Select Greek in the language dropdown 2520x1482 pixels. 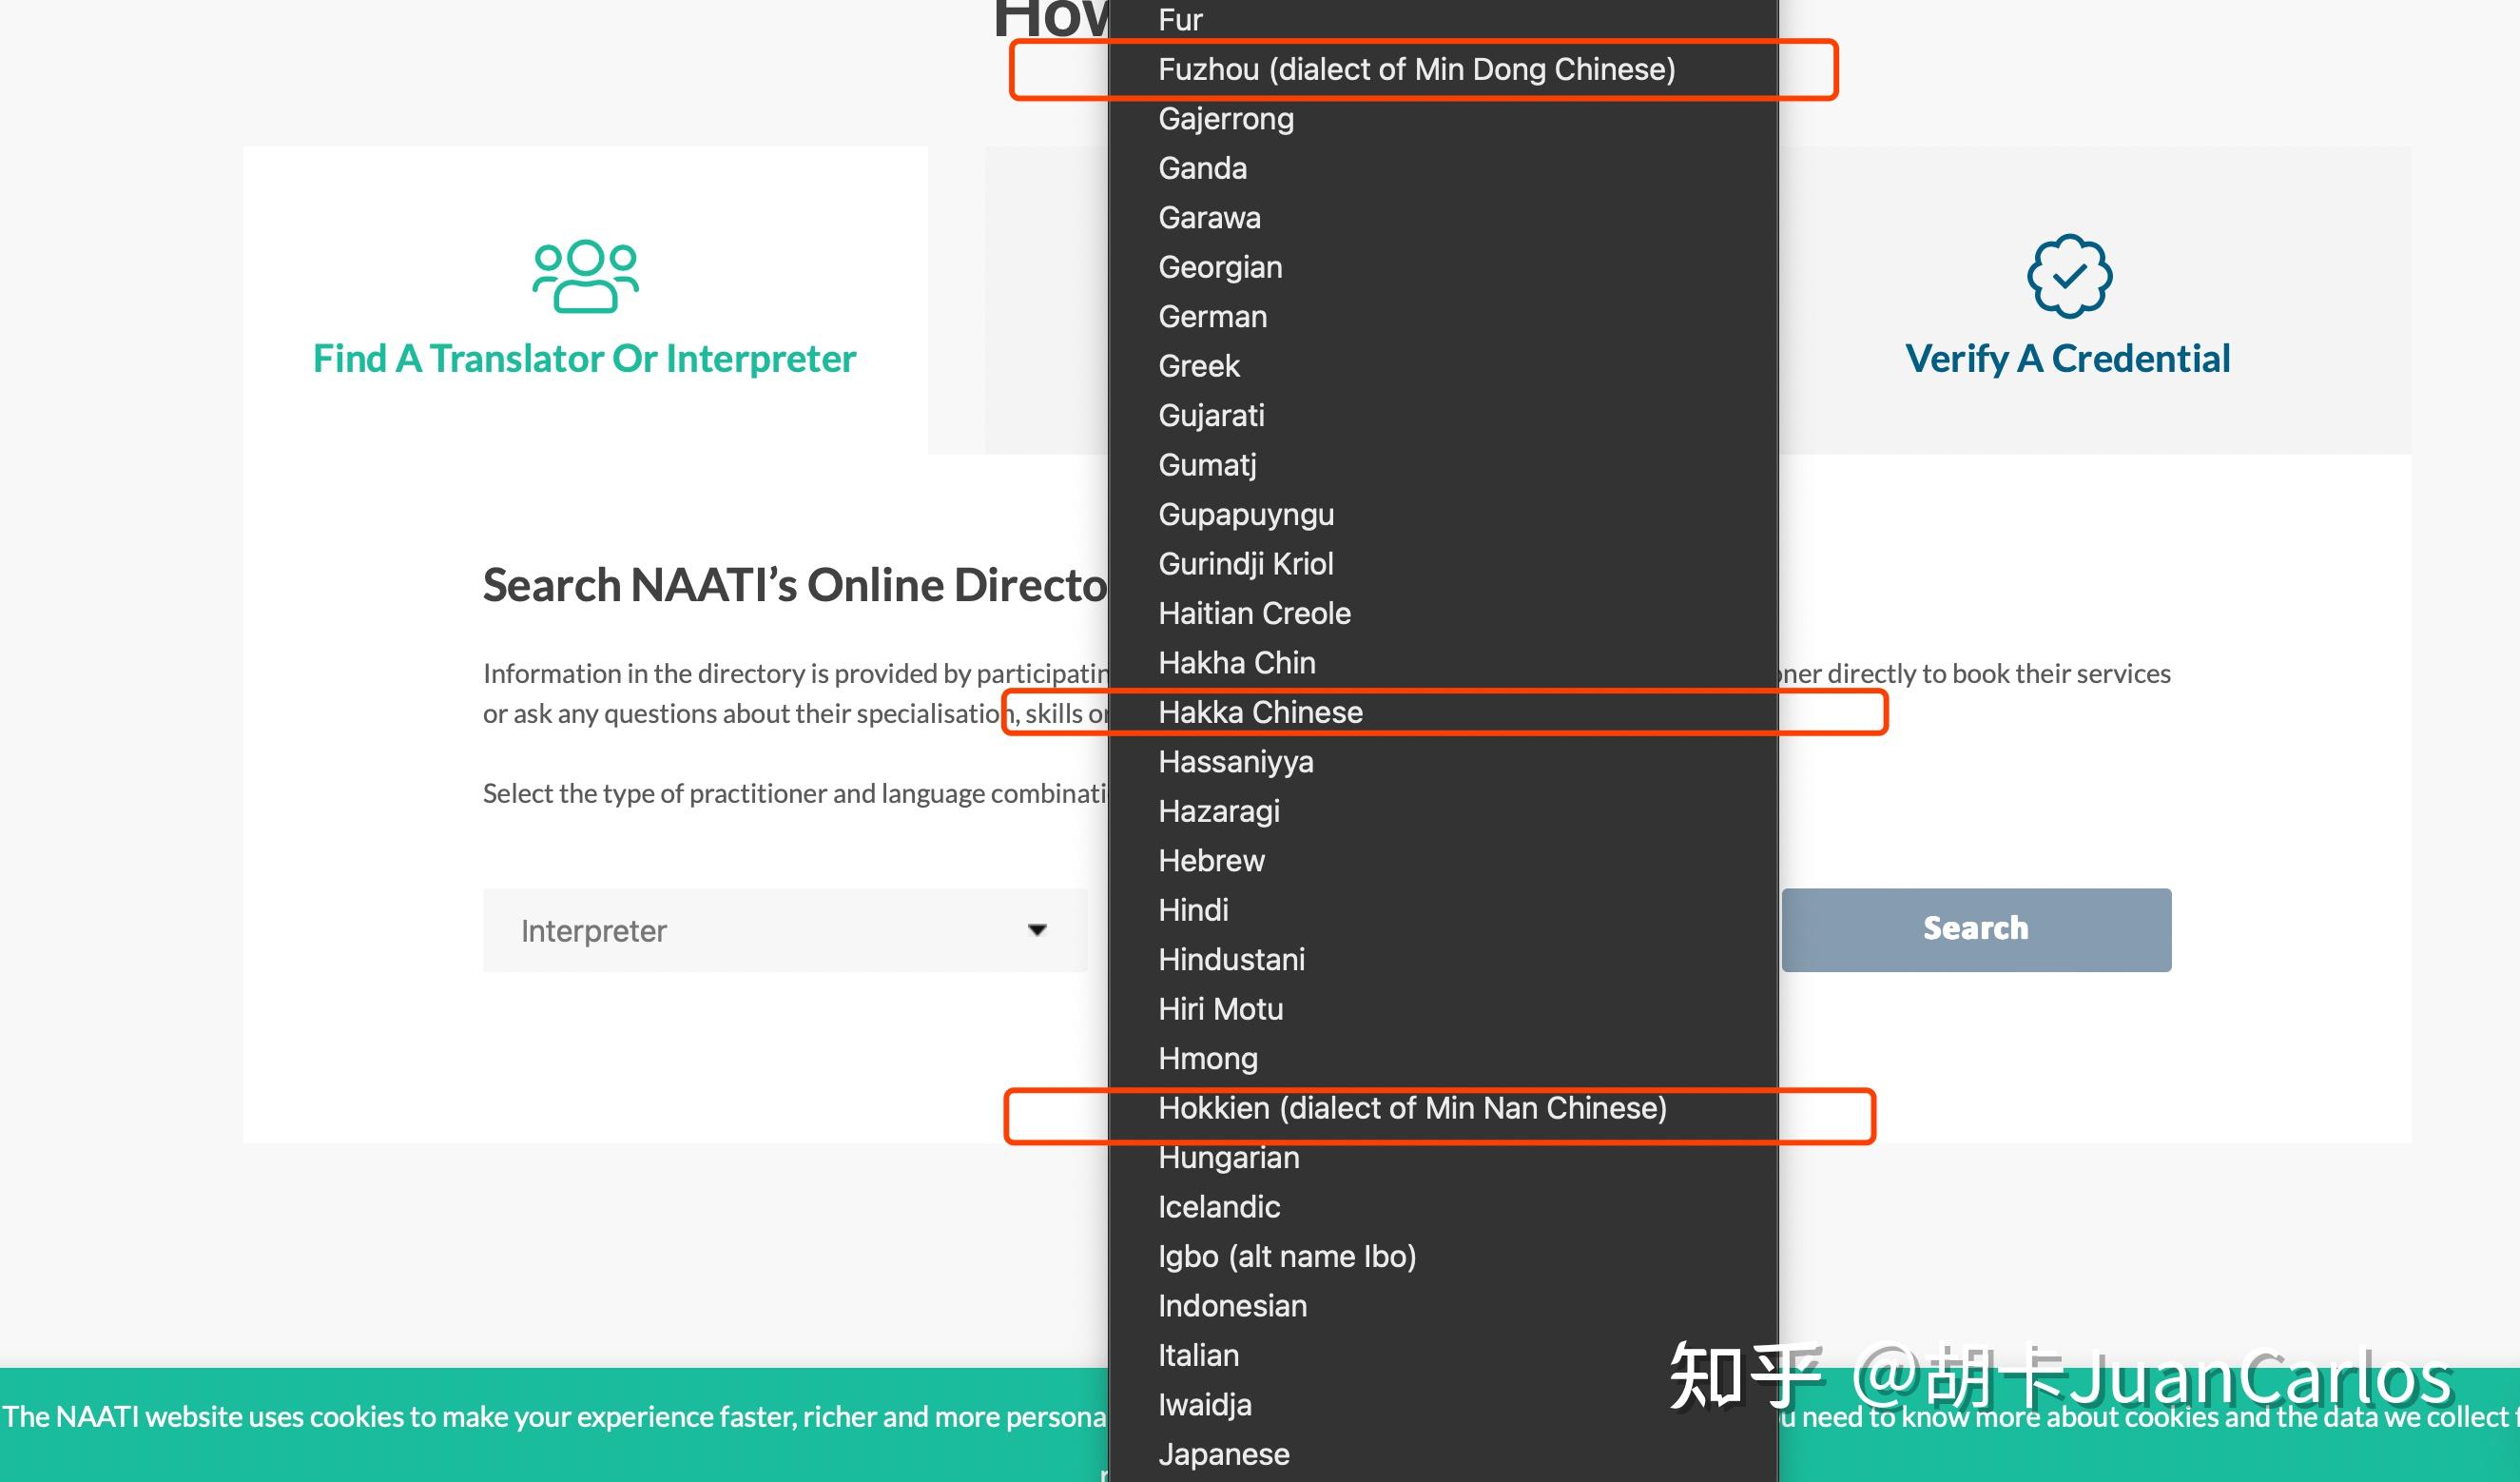[1198, 366]
